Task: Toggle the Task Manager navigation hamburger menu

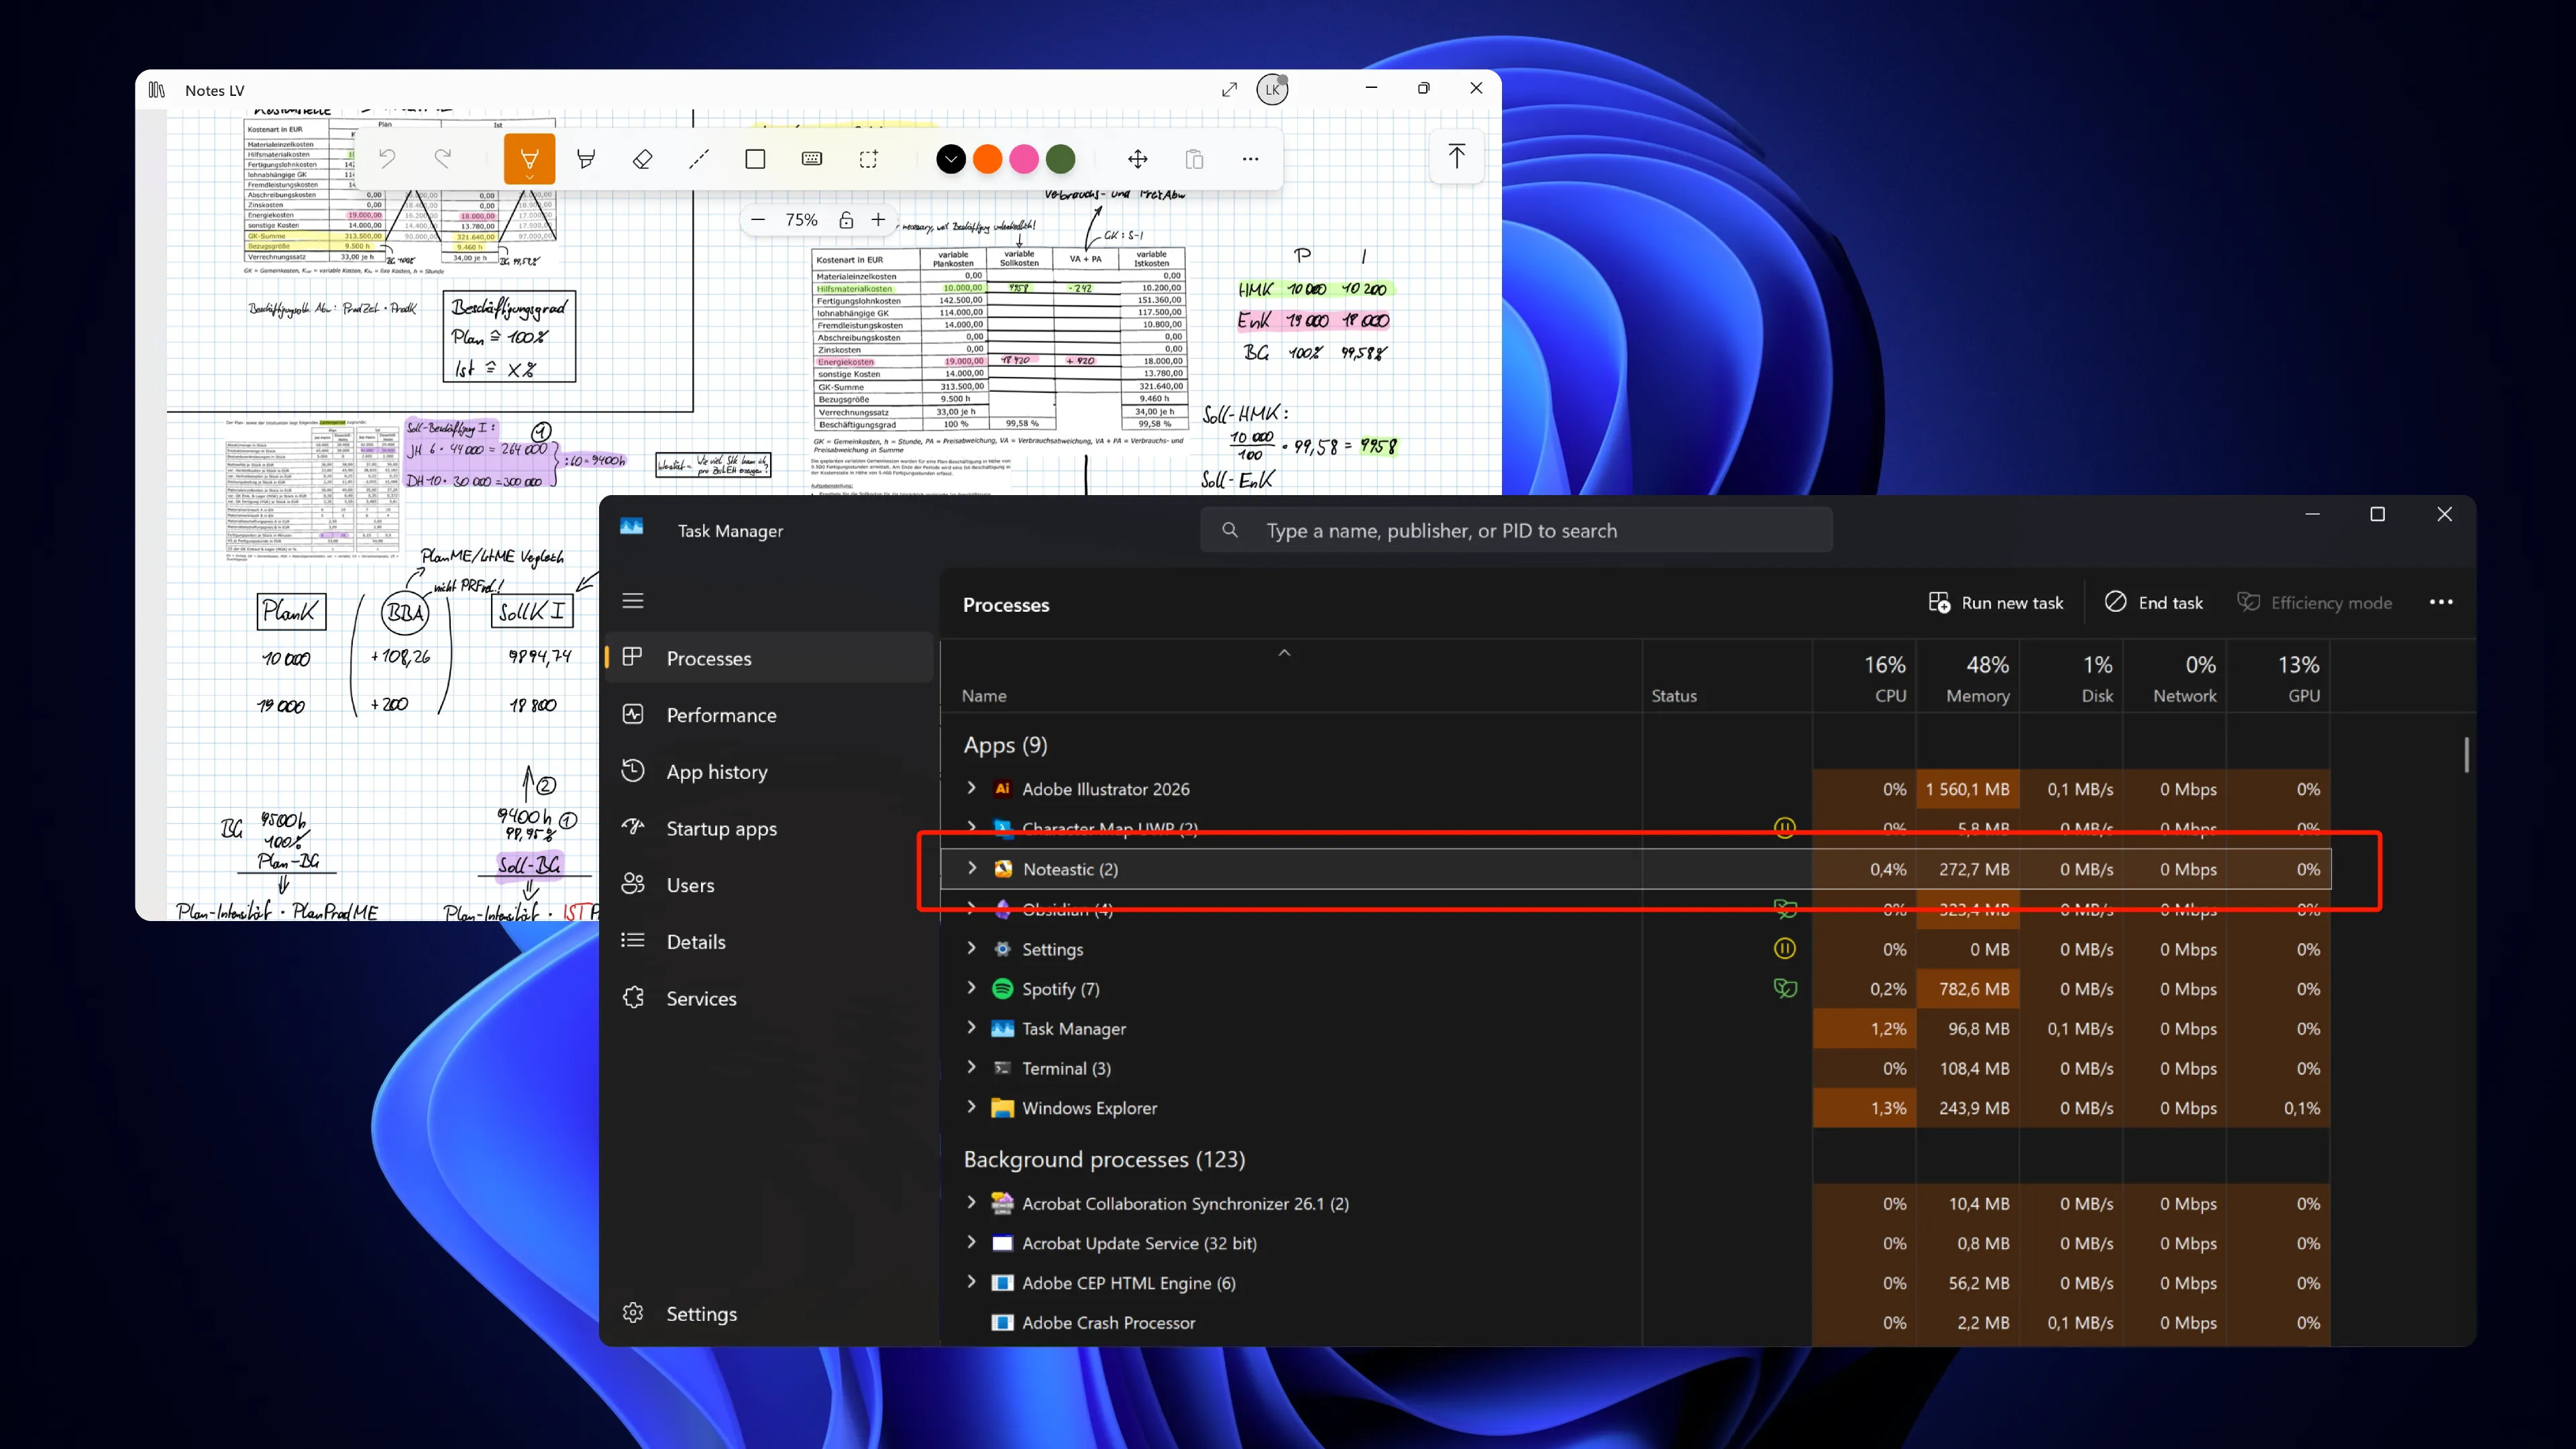Action: click(633, 601)
